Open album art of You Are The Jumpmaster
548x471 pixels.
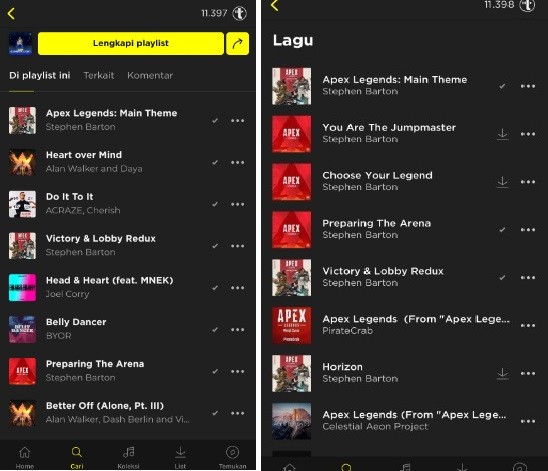291,134
